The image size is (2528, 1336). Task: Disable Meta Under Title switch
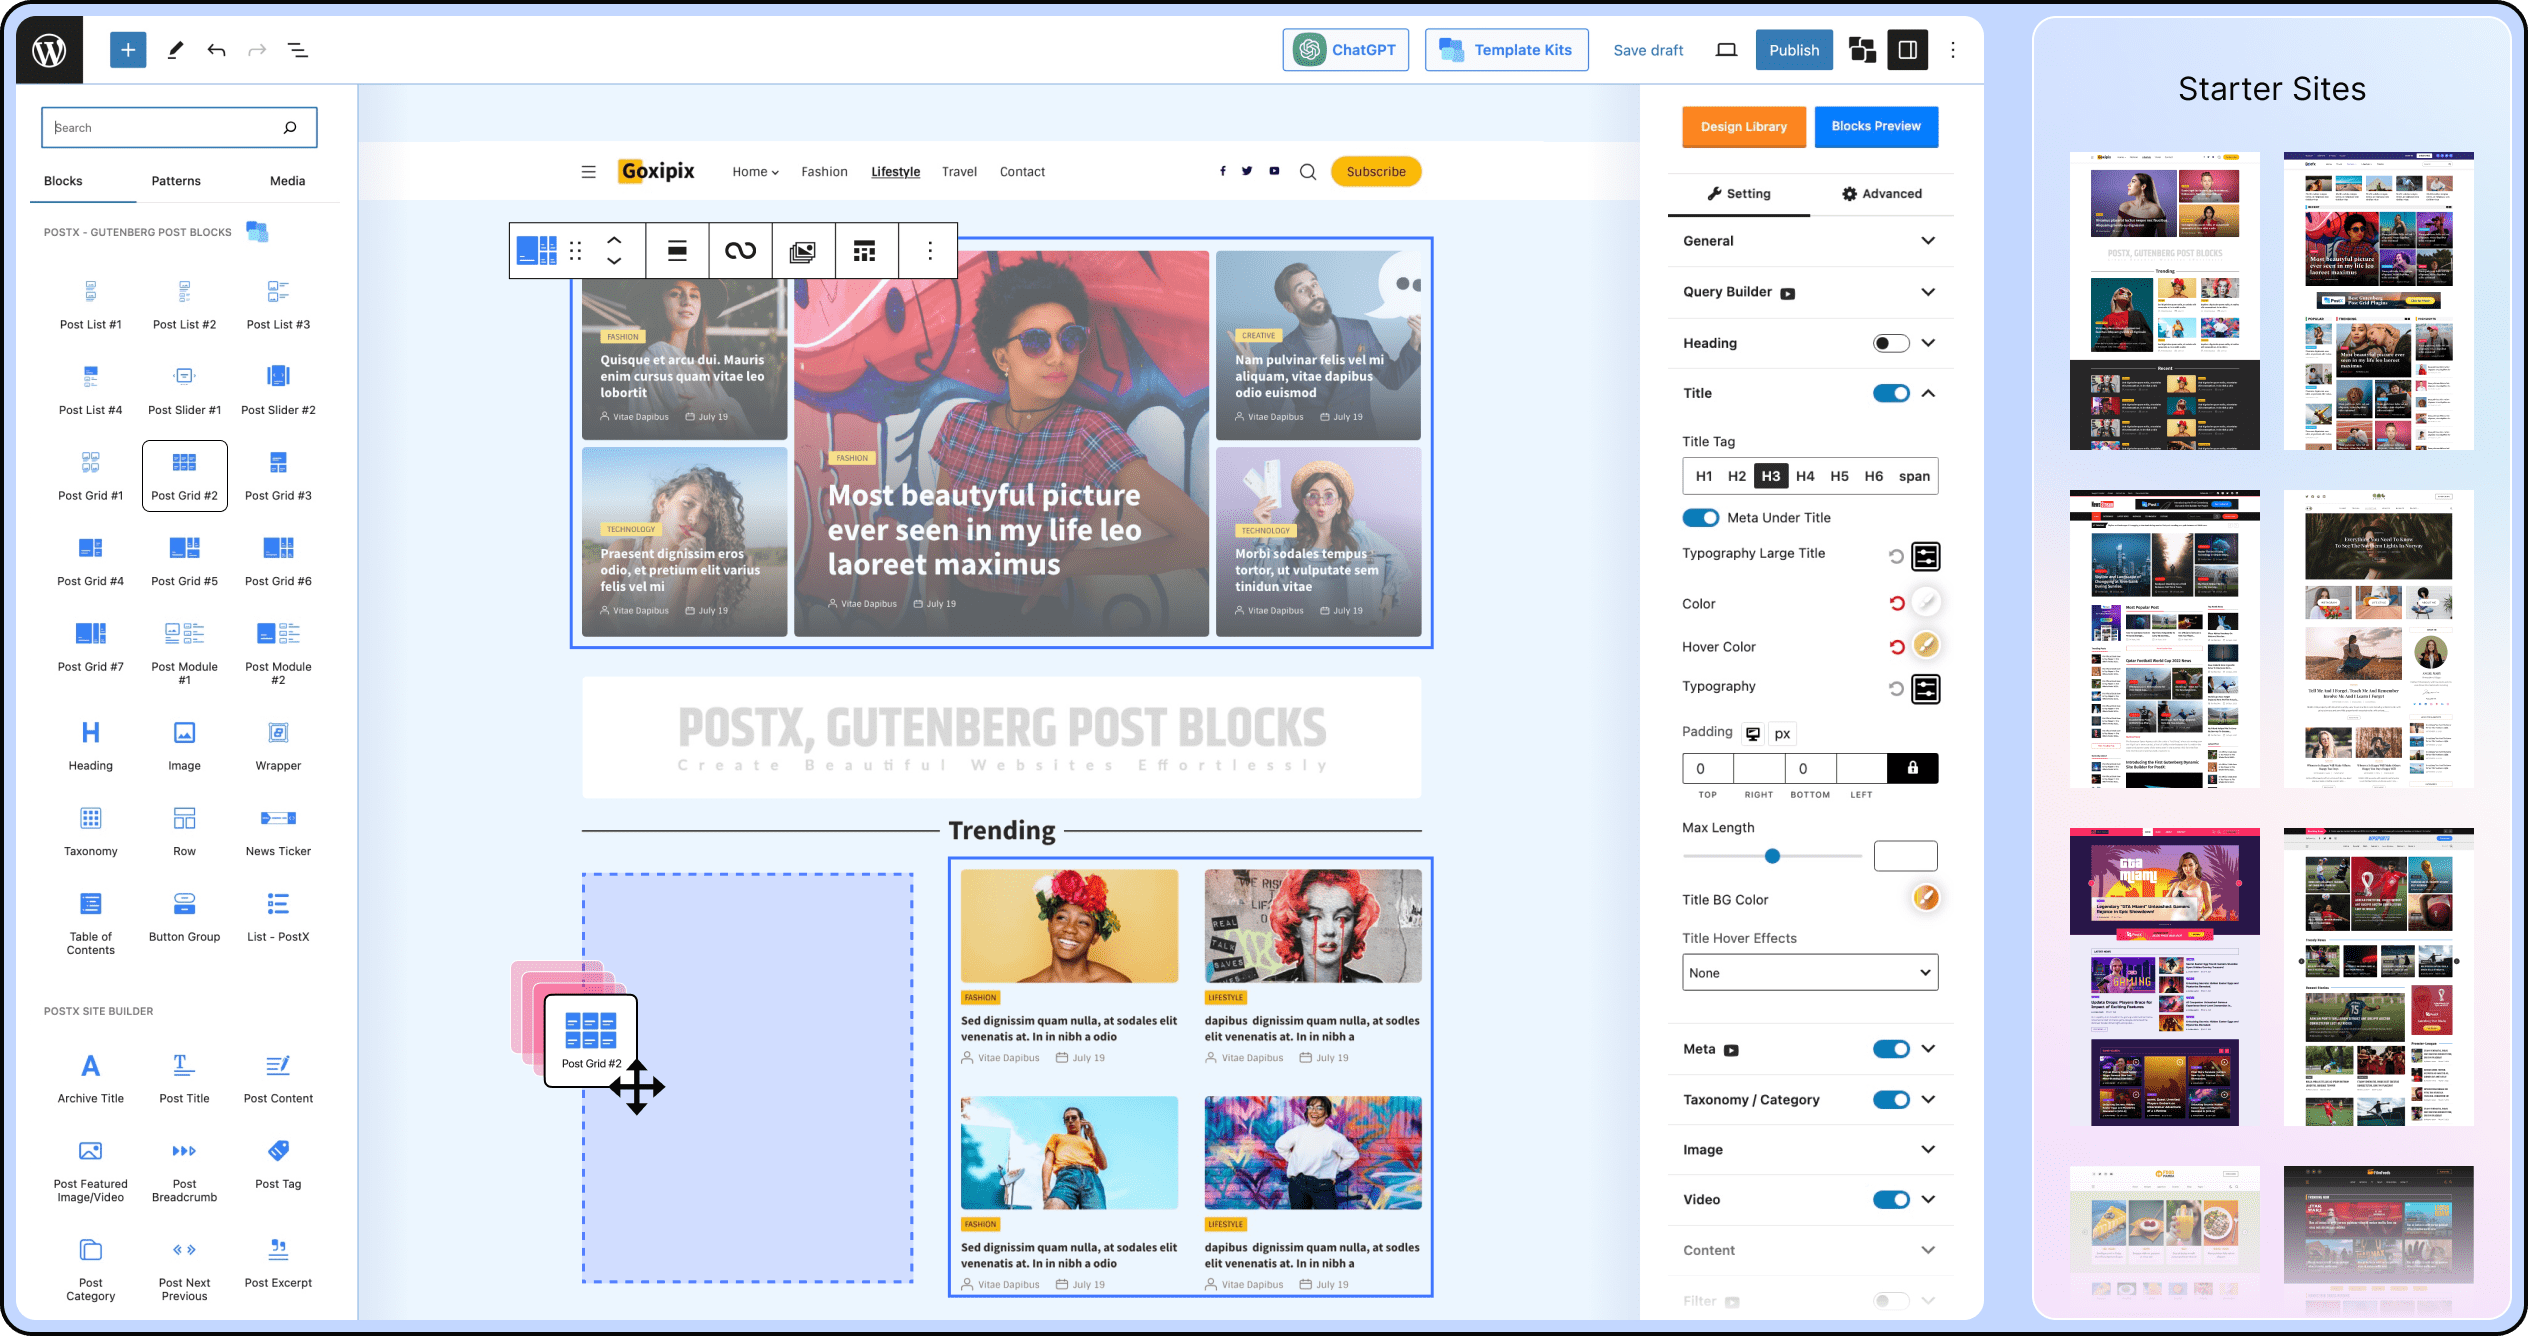coord(1700,518)
